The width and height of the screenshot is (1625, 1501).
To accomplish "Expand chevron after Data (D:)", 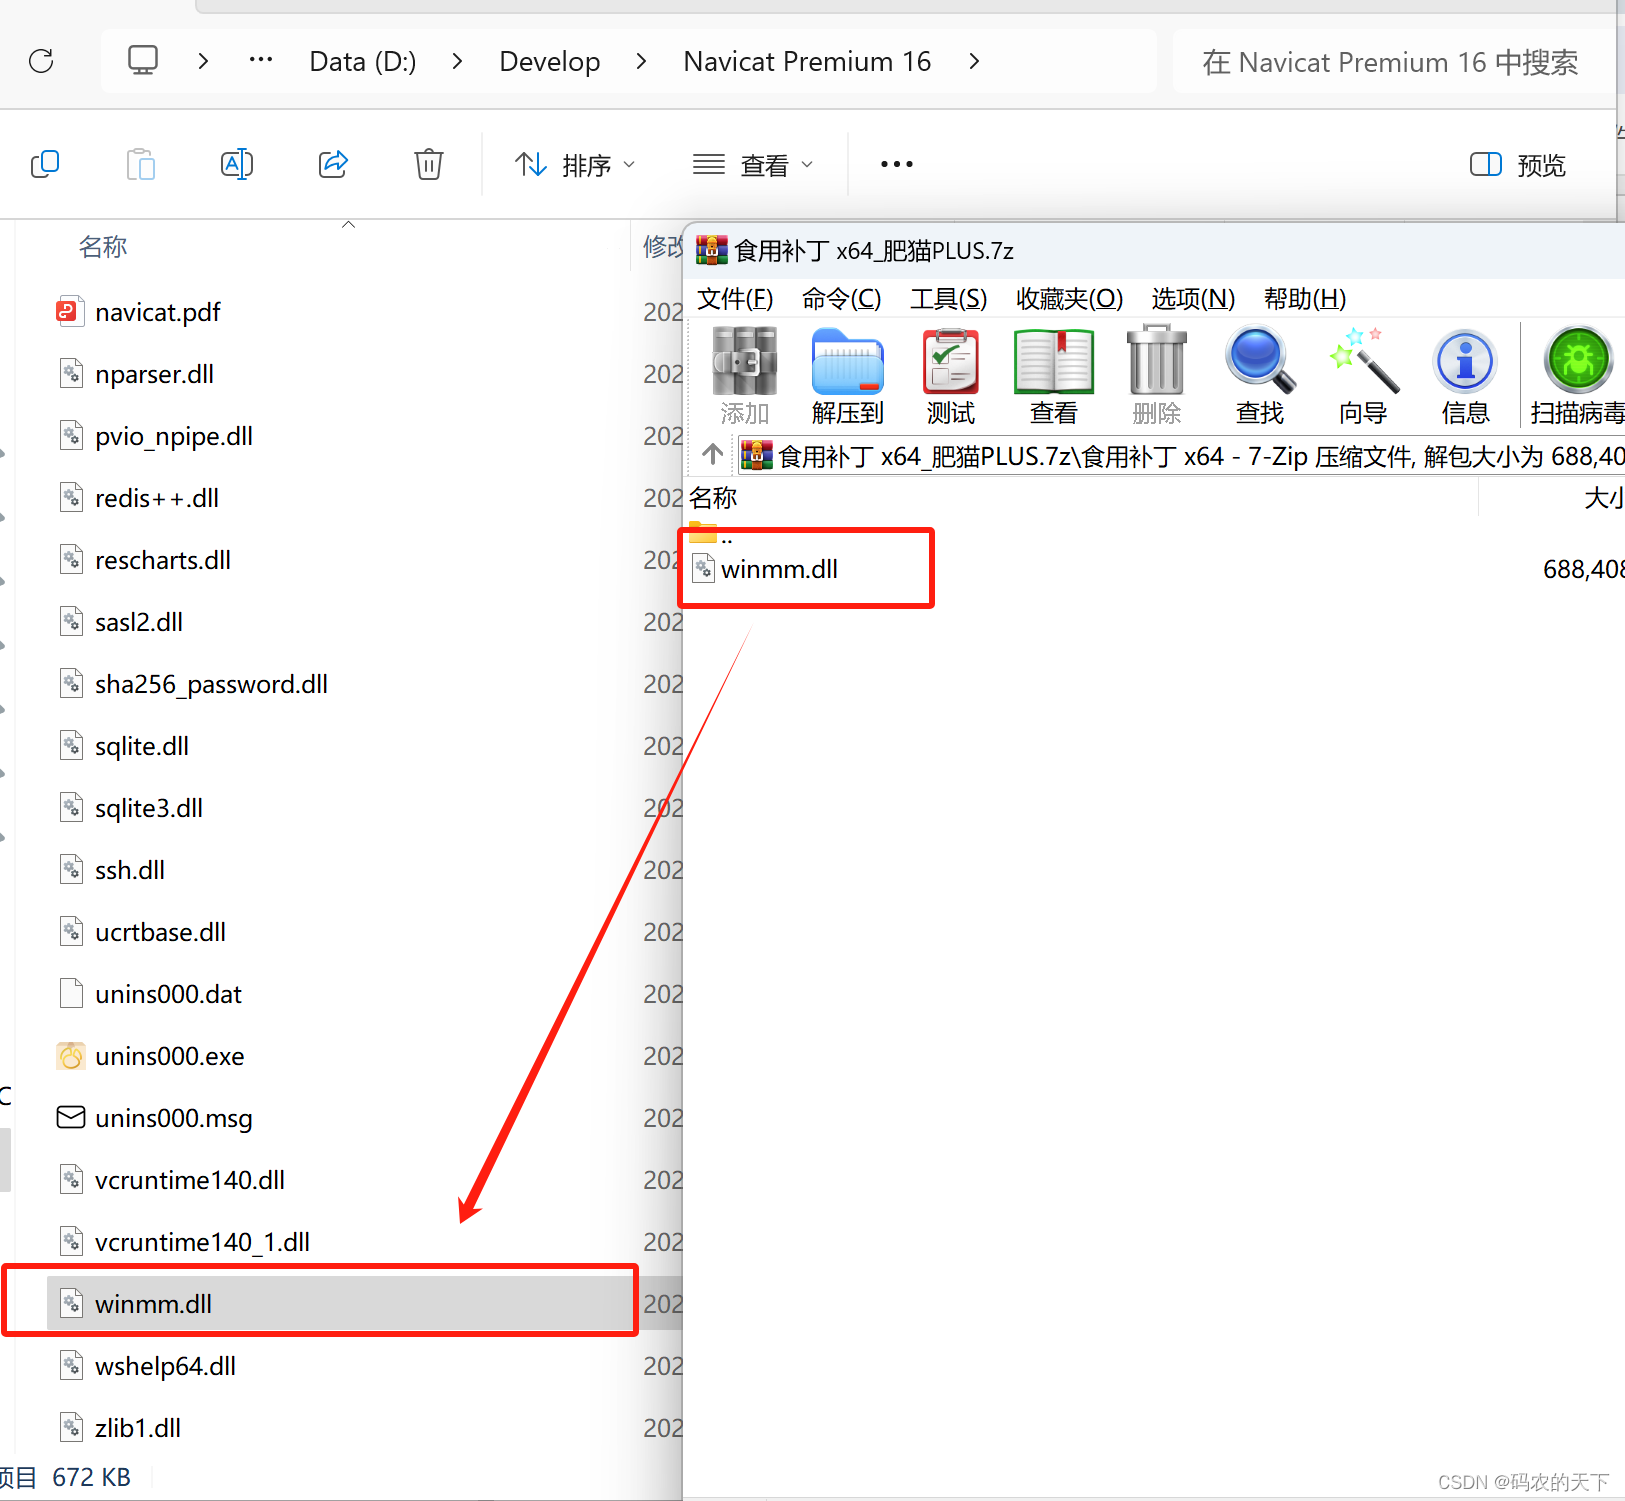I will pos(457,61).
